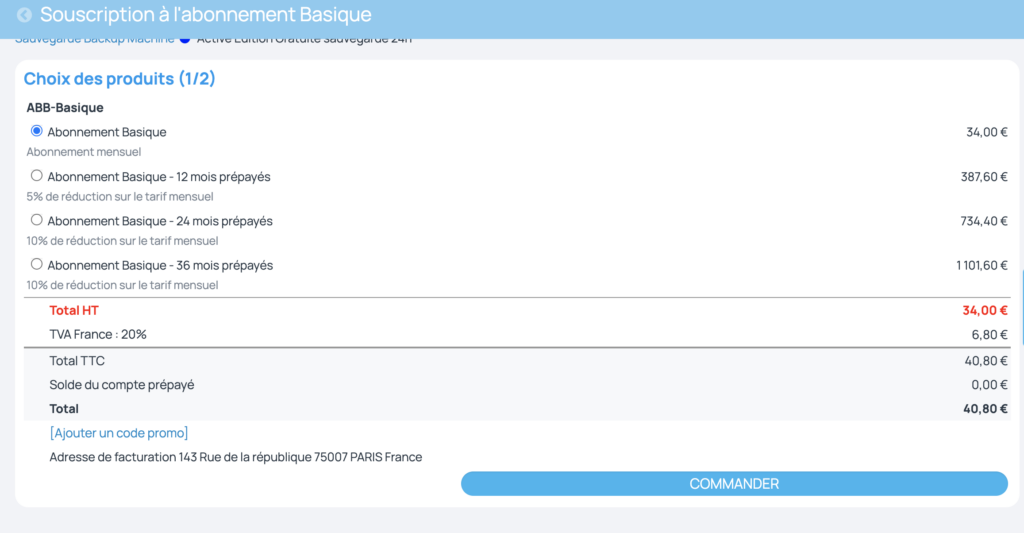Select Abonnement Basique 12 mois prépayés option
This screenshot has width=1024, height=533.
click(37, 176)
